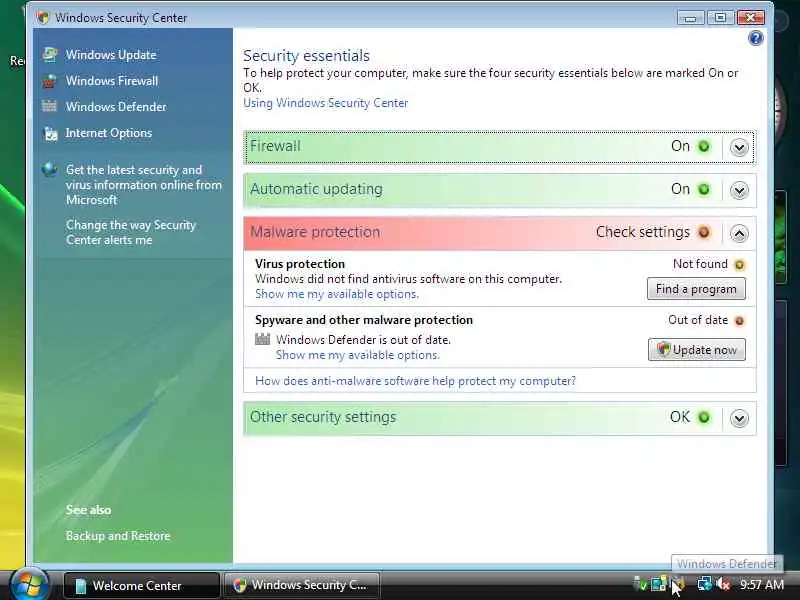
Task: Open Windows Defender from the sidebar
Action: (116, 107)
